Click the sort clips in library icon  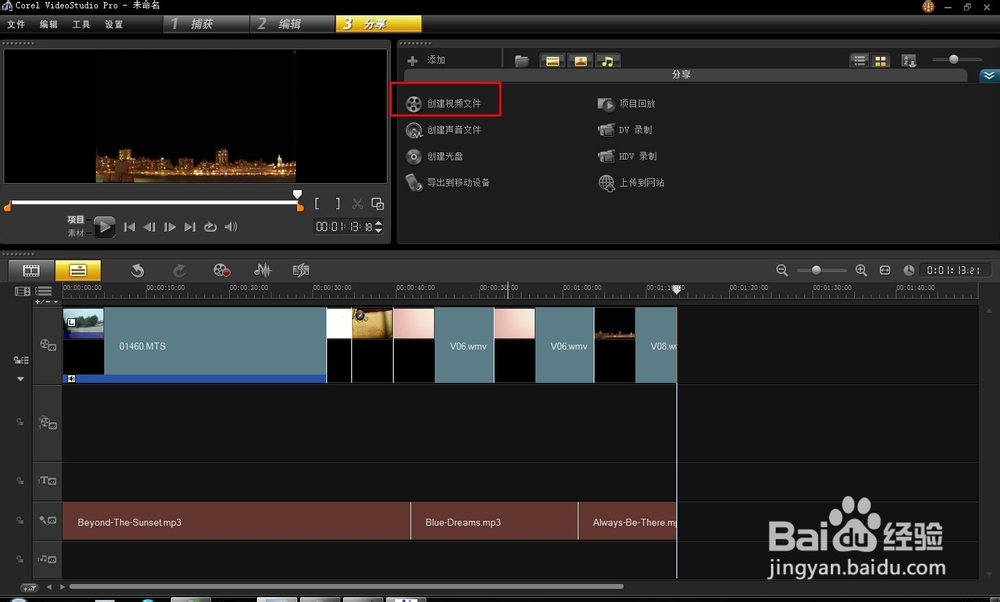(x=909, y=61)
